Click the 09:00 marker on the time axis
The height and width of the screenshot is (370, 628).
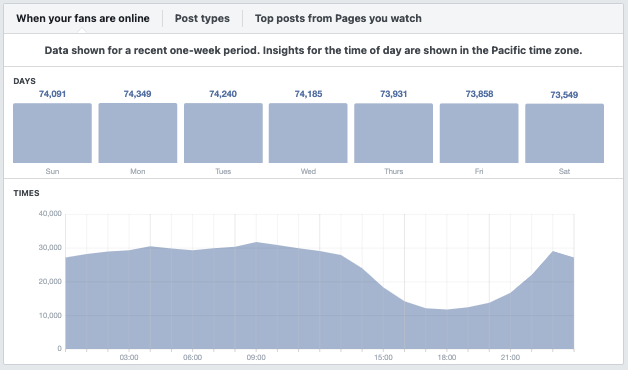click(256, 357)
